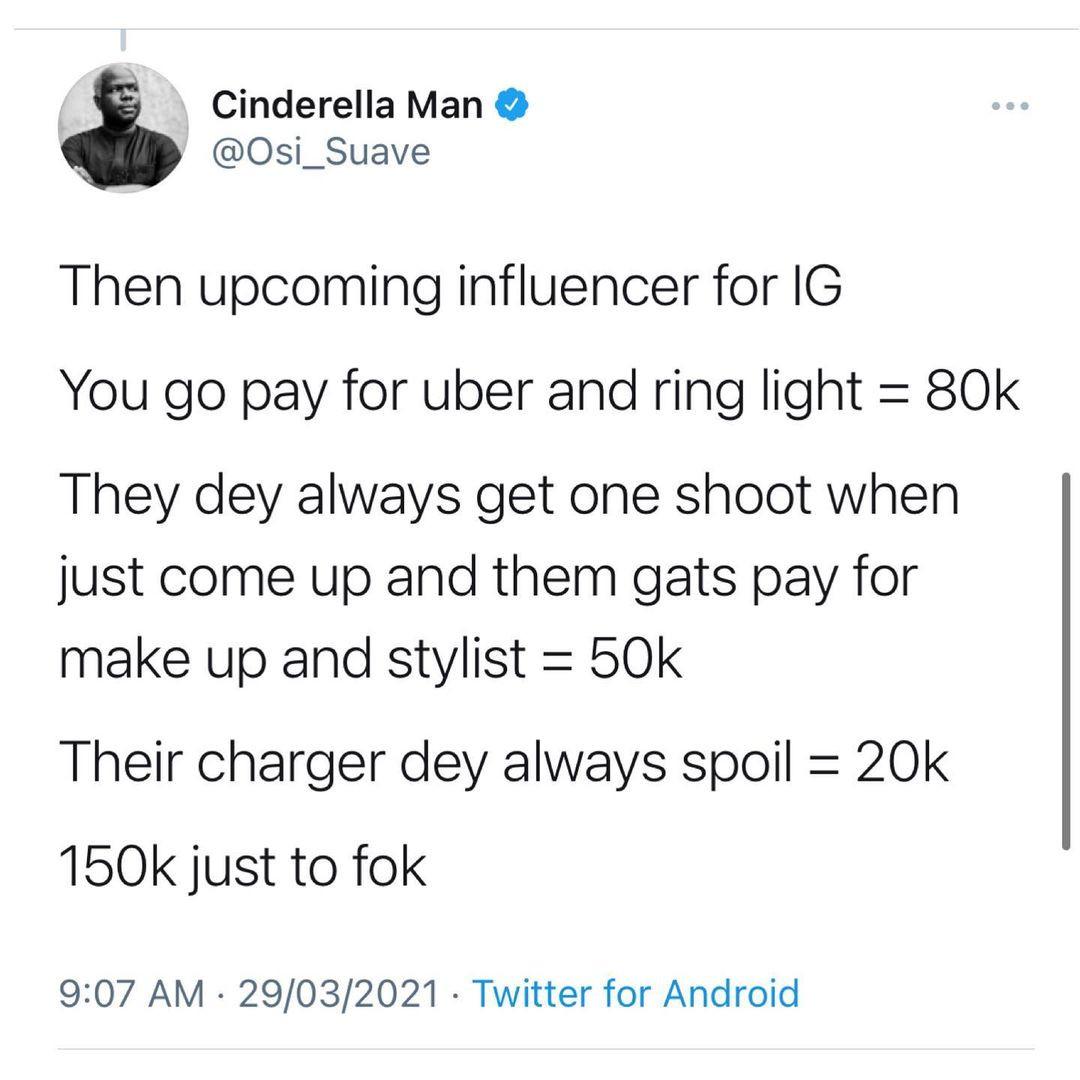Screen dimensions: 1080x1080
Task: Click the thread connector line above the avatar
Action: coord(124,40)
